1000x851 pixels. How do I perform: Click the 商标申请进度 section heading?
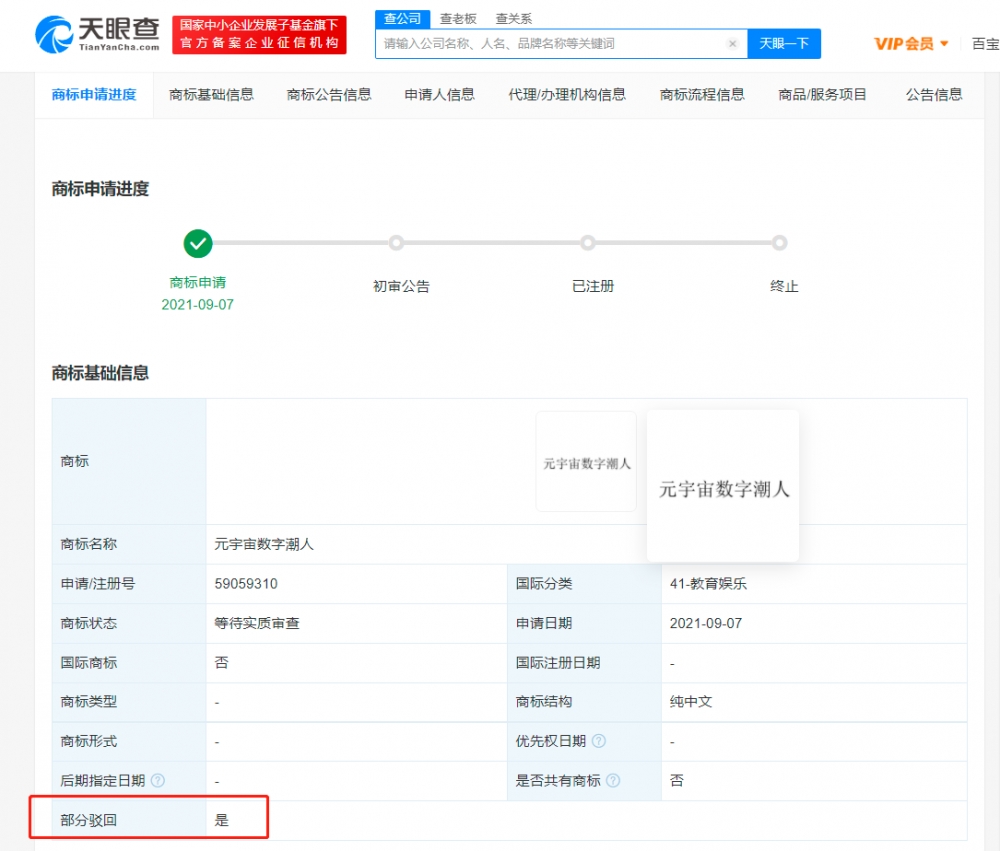[100, 189]
